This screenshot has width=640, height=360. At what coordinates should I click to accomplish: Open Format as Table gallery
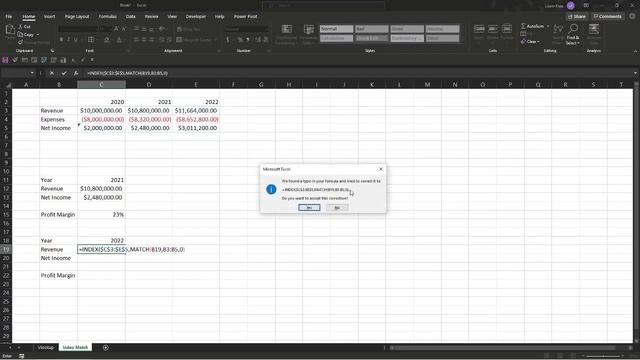pyautogui.click(x=309, y=33)
